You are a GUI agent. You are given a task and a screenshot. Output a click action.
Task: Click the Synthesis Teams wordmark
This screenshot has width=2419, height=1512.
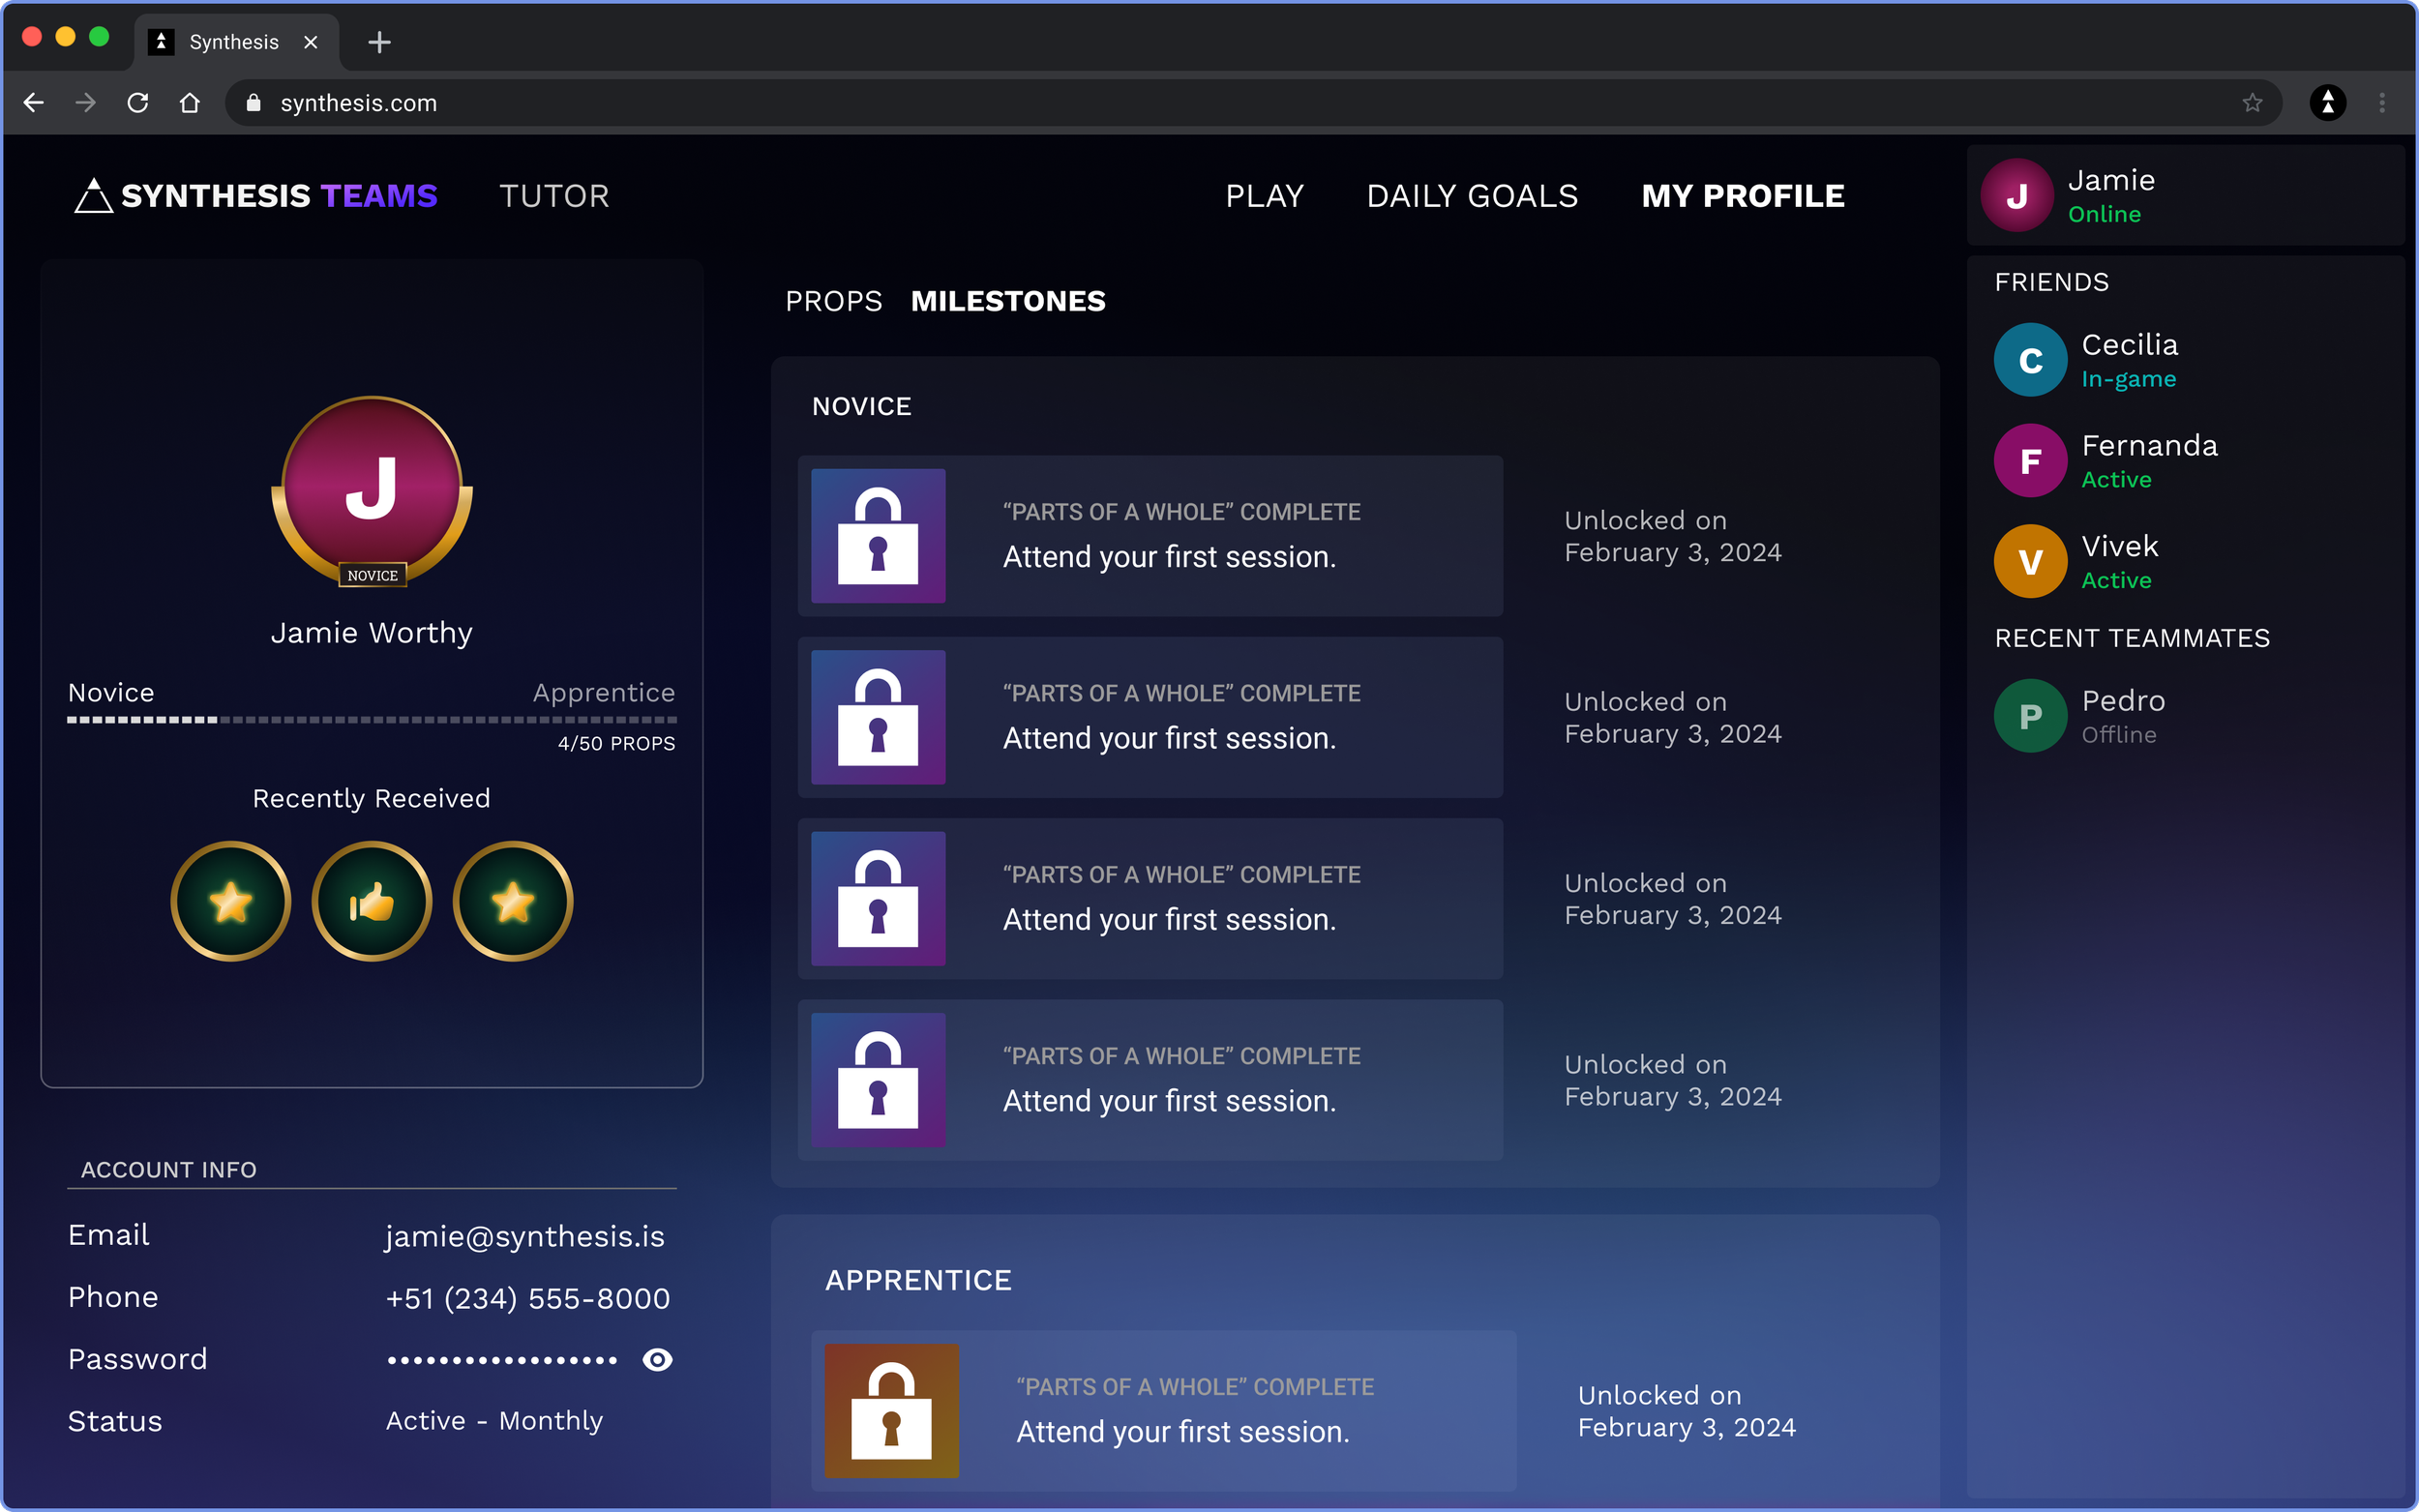[x=279, y=196]
